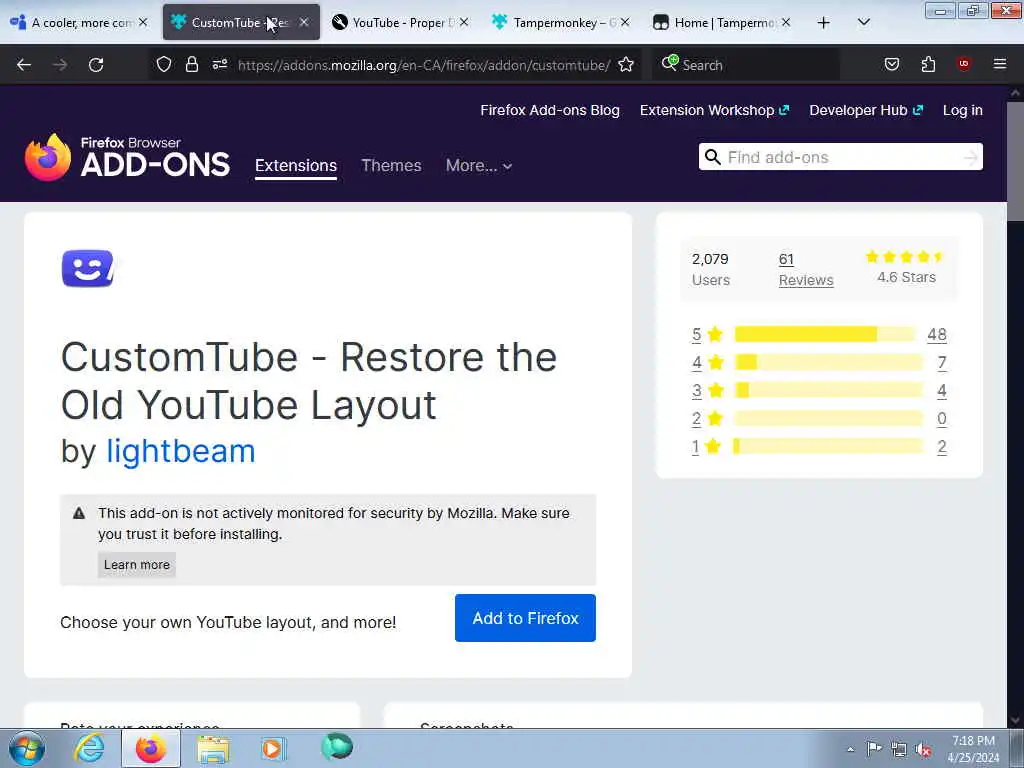This screenshot has width=1024, height=768.
Task: Open site permissions icon in address bar
Action: [x=219, y=64]
